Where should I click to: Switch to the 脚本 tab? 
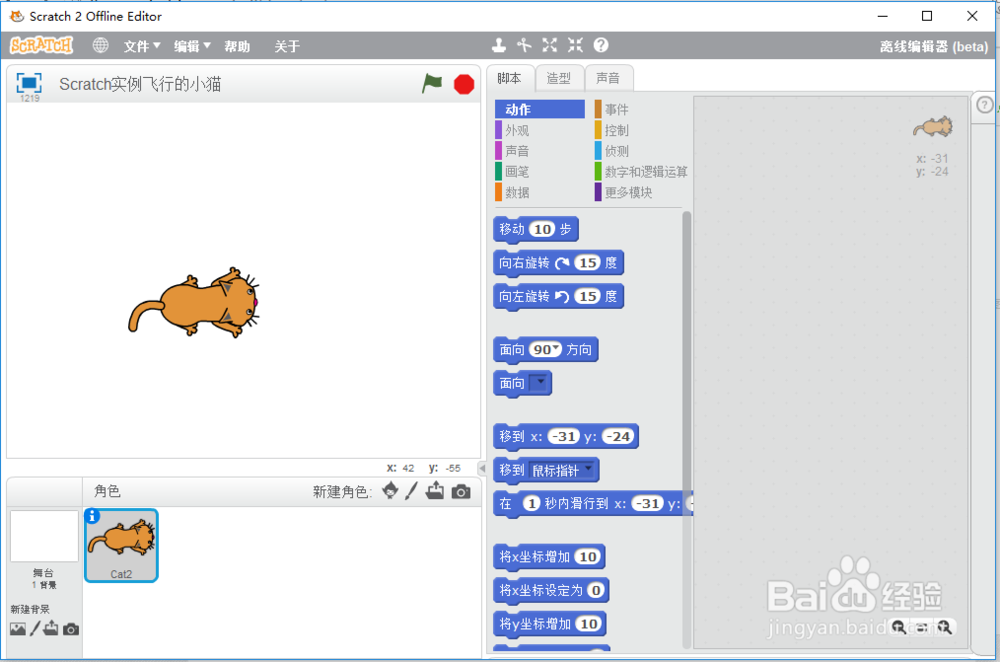510,78
